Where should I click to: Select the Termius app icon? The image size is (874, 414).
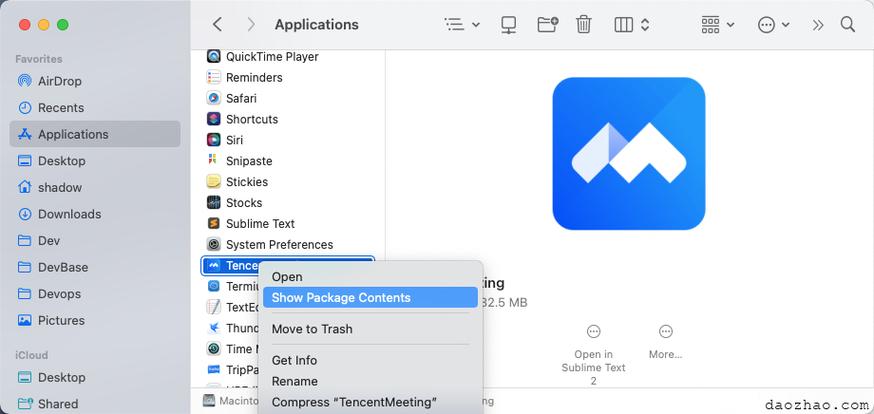point(213,286)
